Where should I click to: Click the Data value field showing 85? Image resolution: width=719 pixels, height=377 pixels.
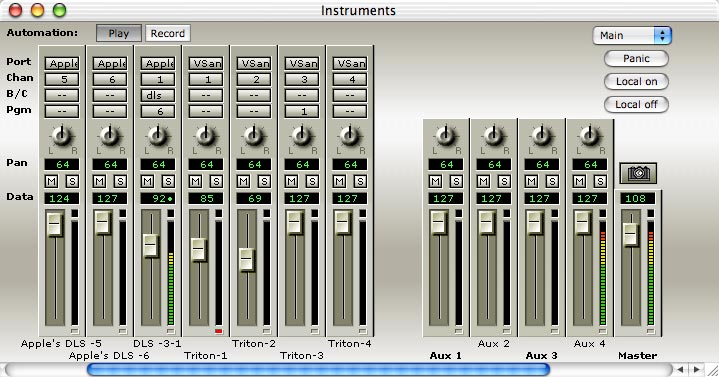click(206, 199)
